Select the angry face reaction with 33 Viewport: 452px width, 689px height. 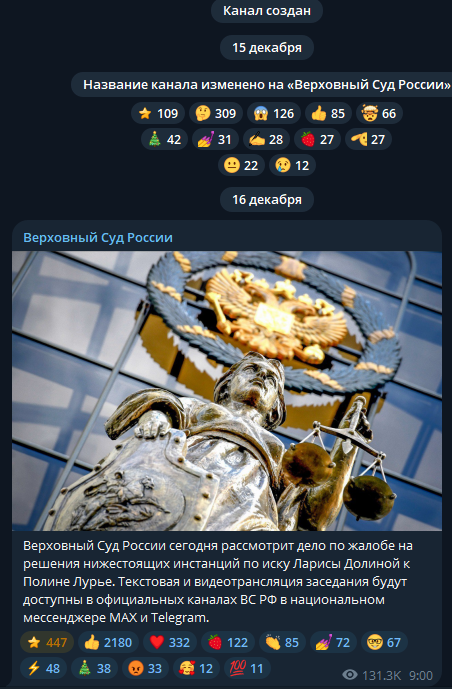(x=145, y=668)
